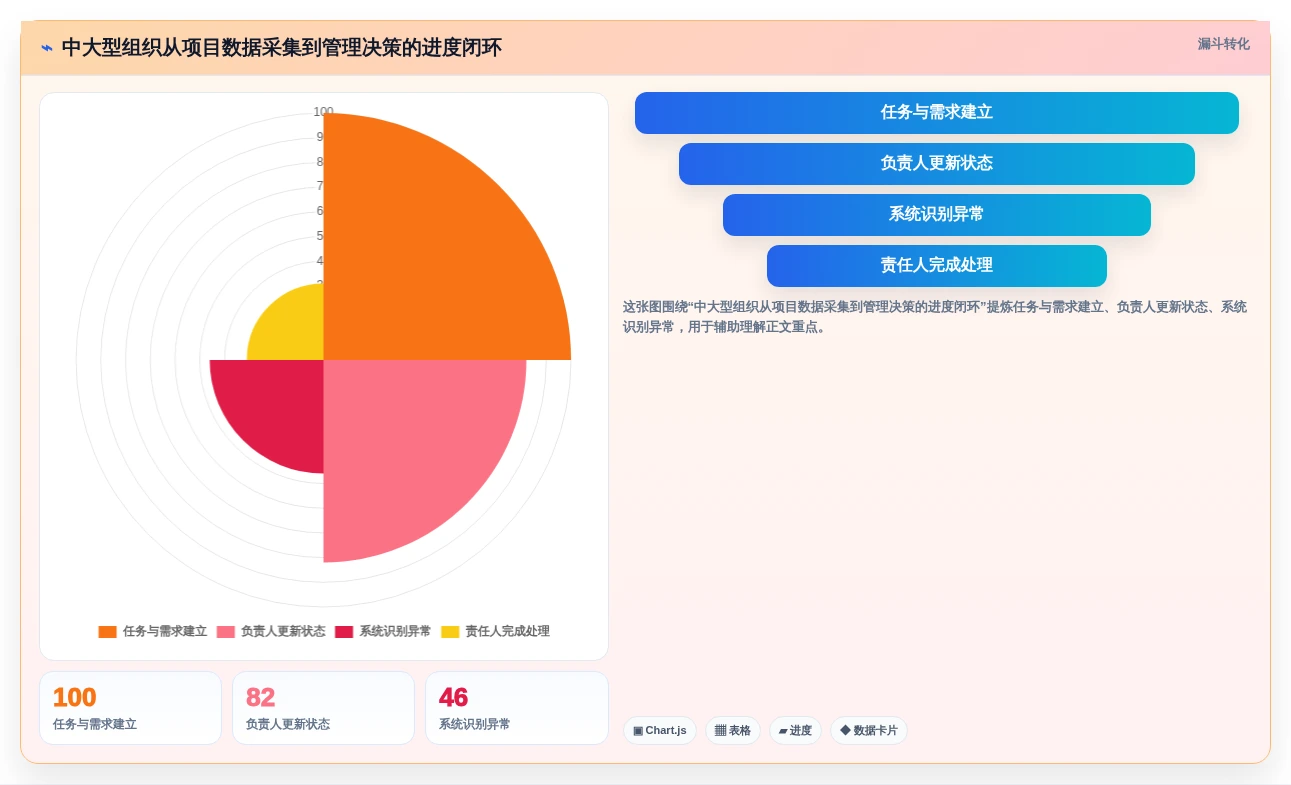Toggle 系统识别异常 crimson legend swatch
Viewport: 1291px width, 785px height.
pyautogui.click(x=344, y=632)
